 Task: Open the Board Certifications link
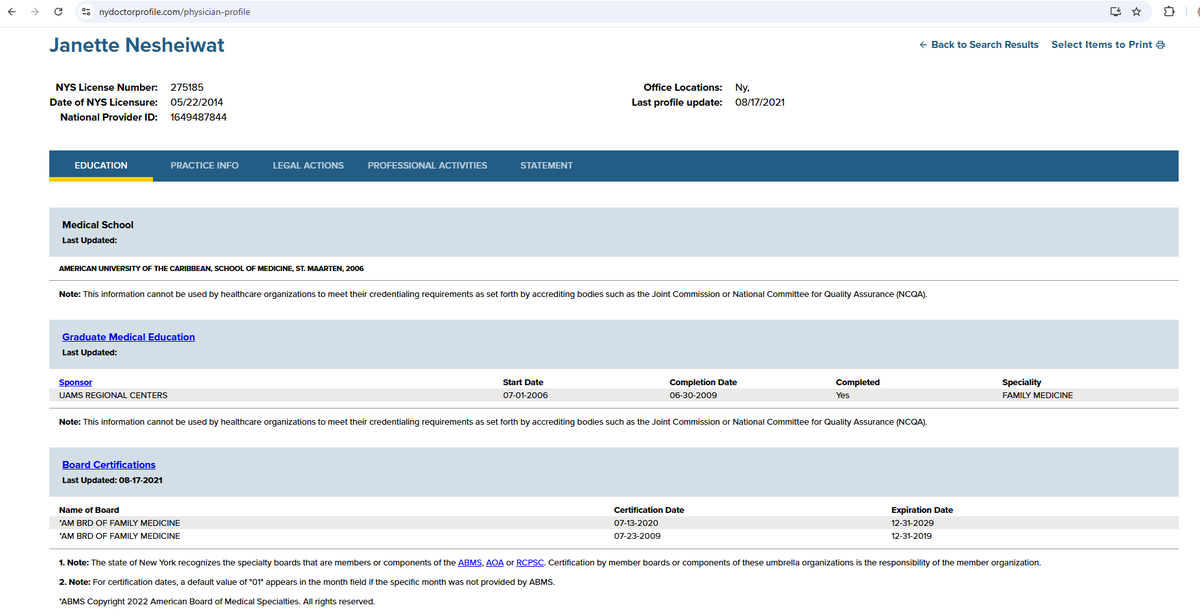click(x=109, y=465)
